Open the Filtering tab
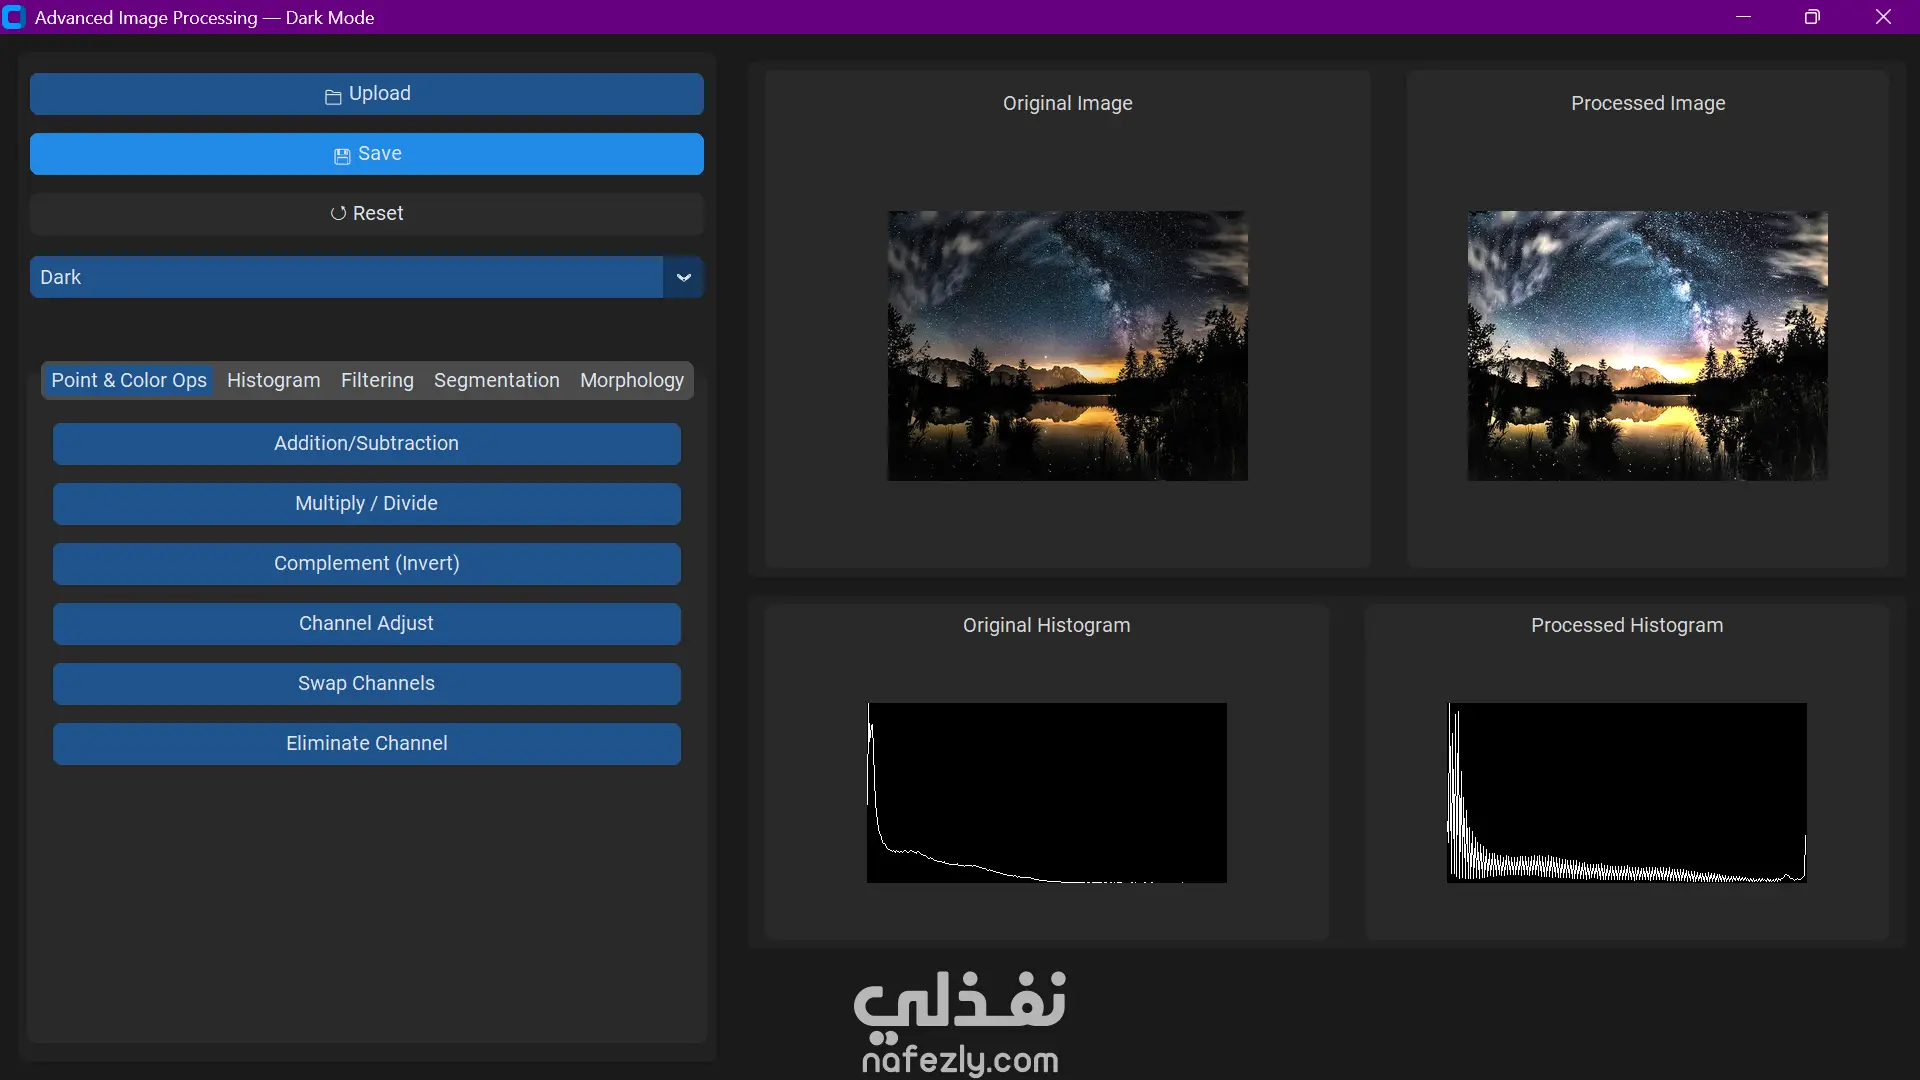The height and width of the screenshot is (1080, 1920). pyautogui.click(x=377, y=381)
